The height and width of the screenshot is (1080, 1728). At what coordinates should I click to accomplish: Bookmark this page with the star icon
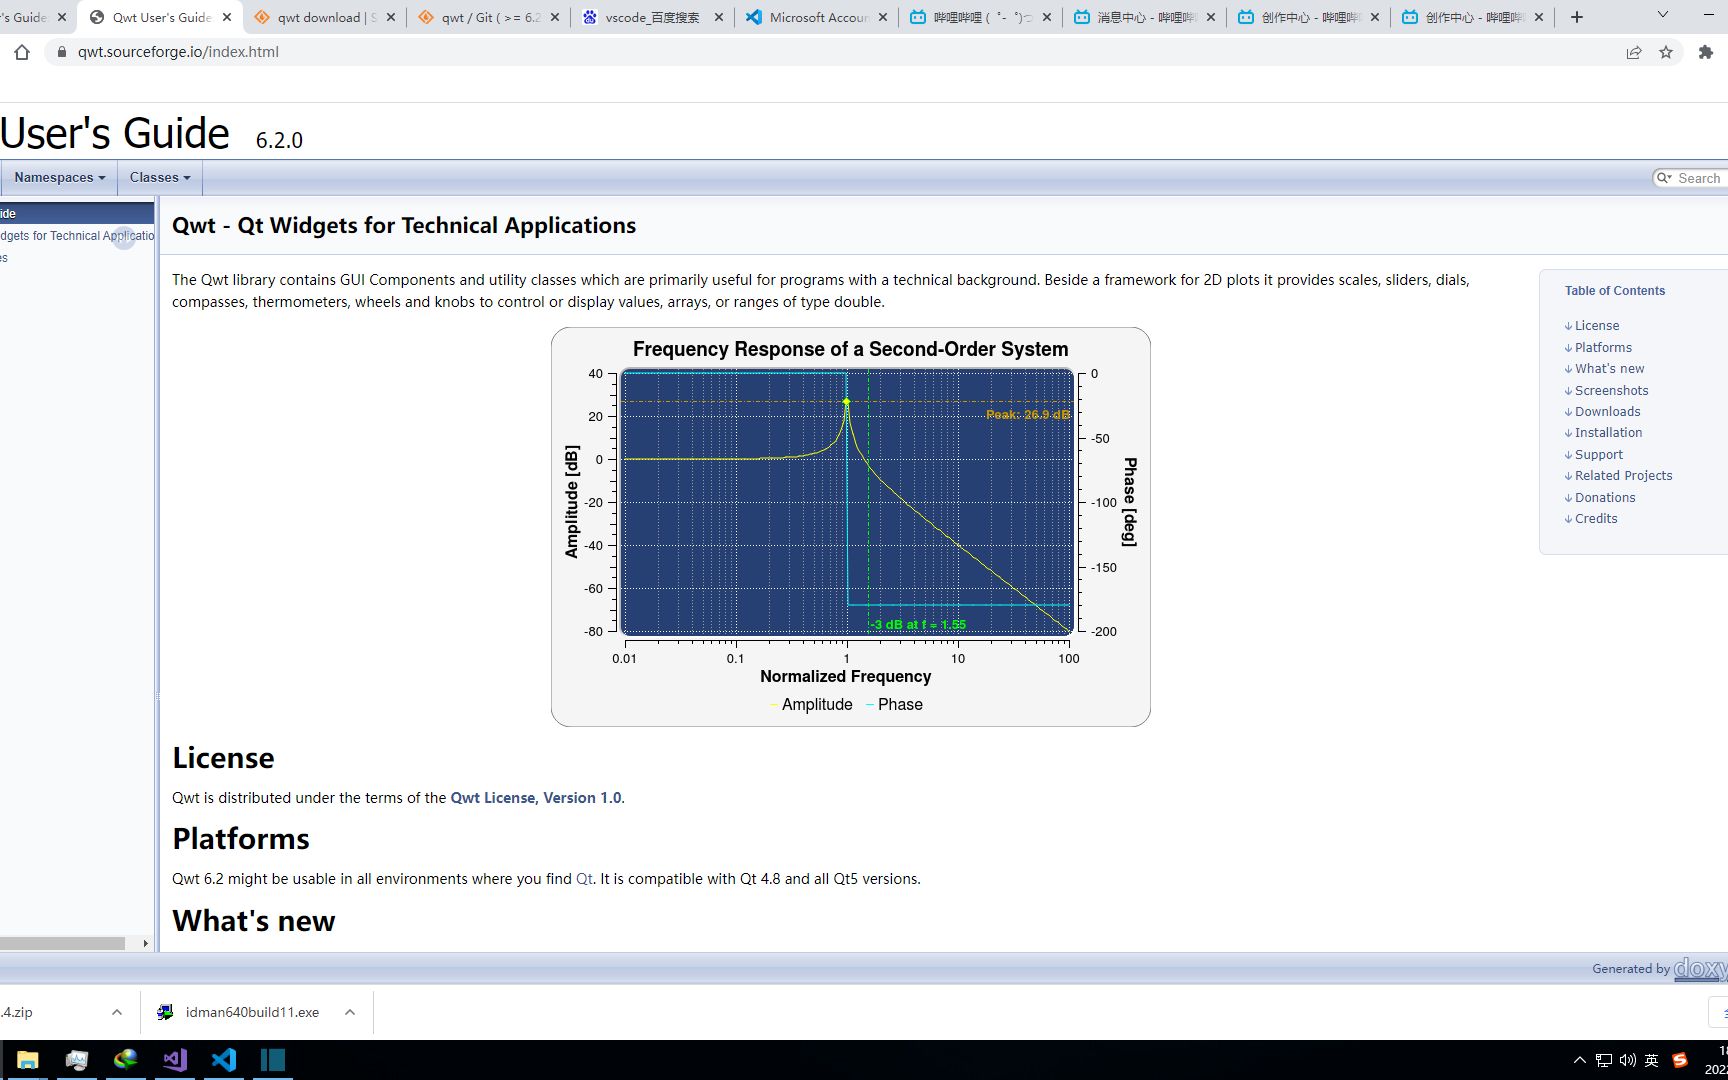(1666, 52)
